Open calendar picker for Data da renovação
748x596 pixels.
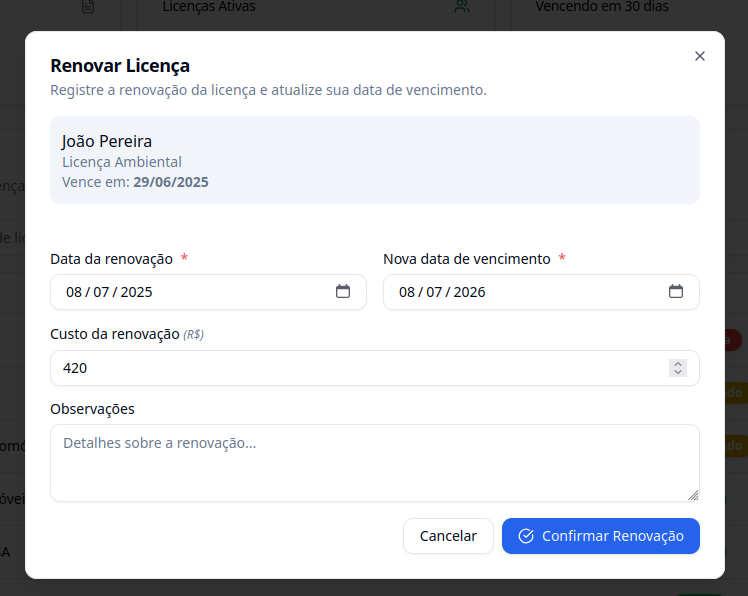pyautogui.click(x=343, y=291)
